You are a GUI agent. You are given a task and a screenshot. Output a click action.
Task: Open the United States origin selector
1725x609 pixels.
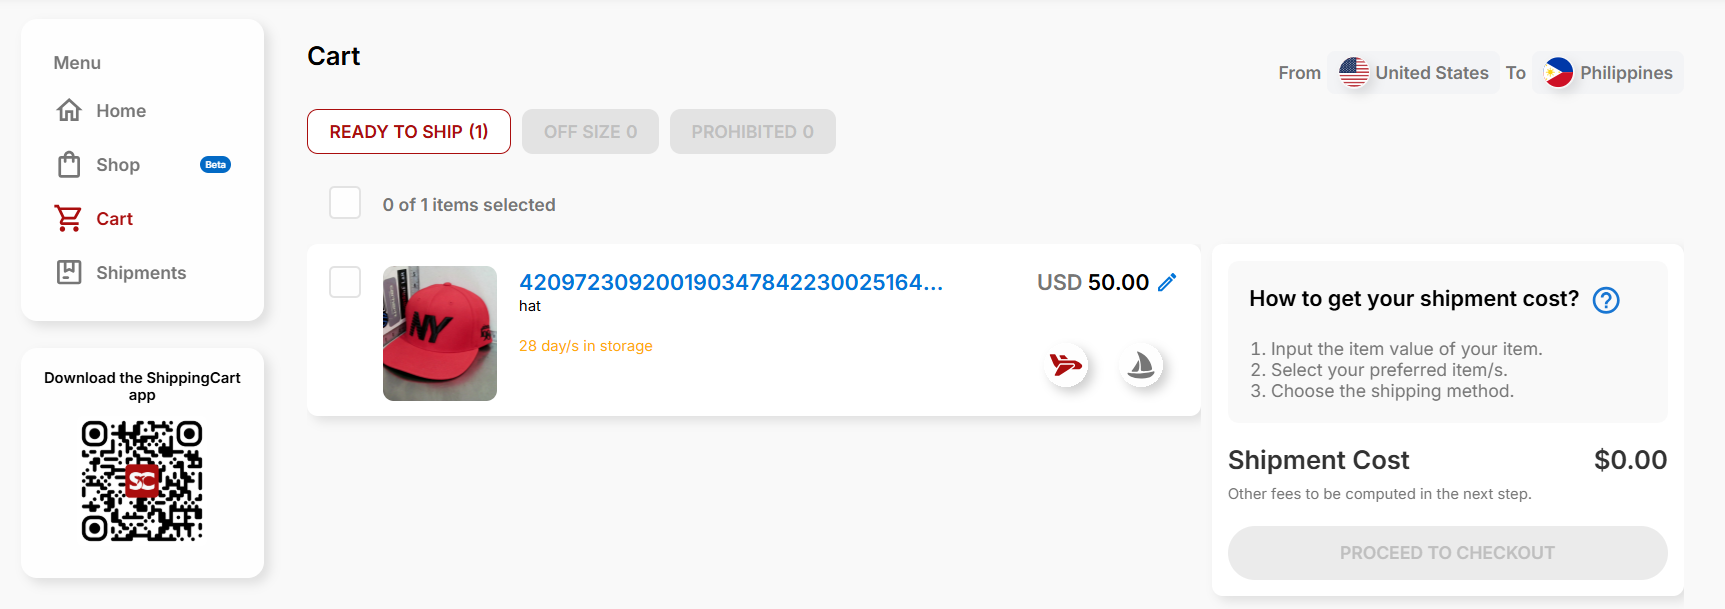[x=1414, y=73]
